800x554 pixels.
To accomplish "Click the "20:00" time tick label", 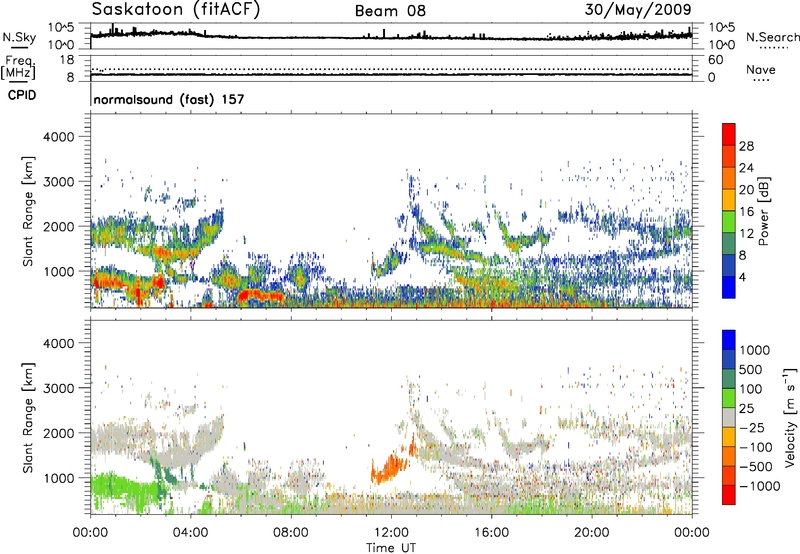I will 591,533.
